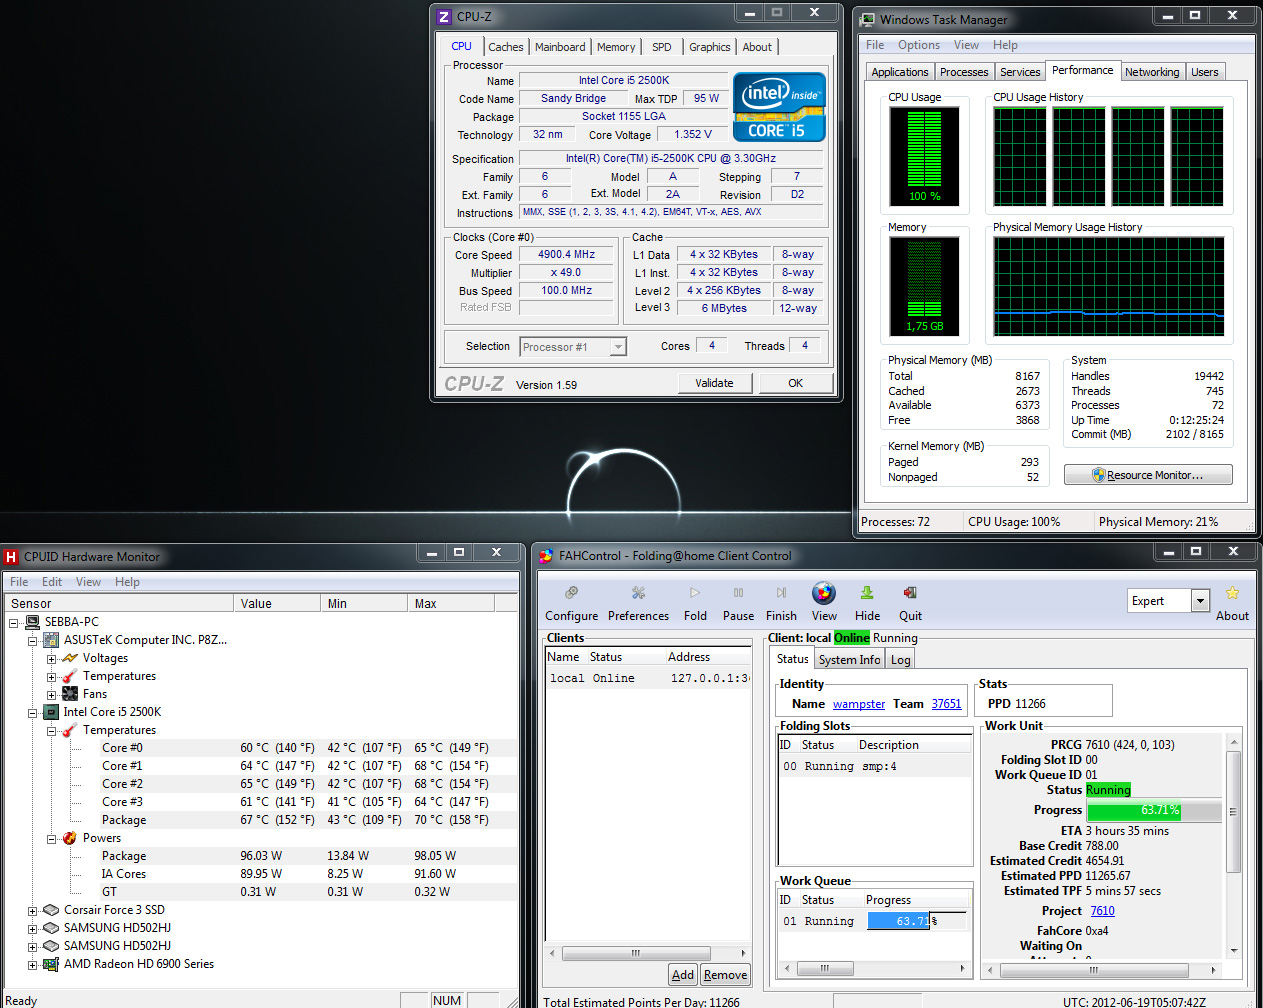Click the AMD Radeon HD 6900 card icon

click(51, 964)
